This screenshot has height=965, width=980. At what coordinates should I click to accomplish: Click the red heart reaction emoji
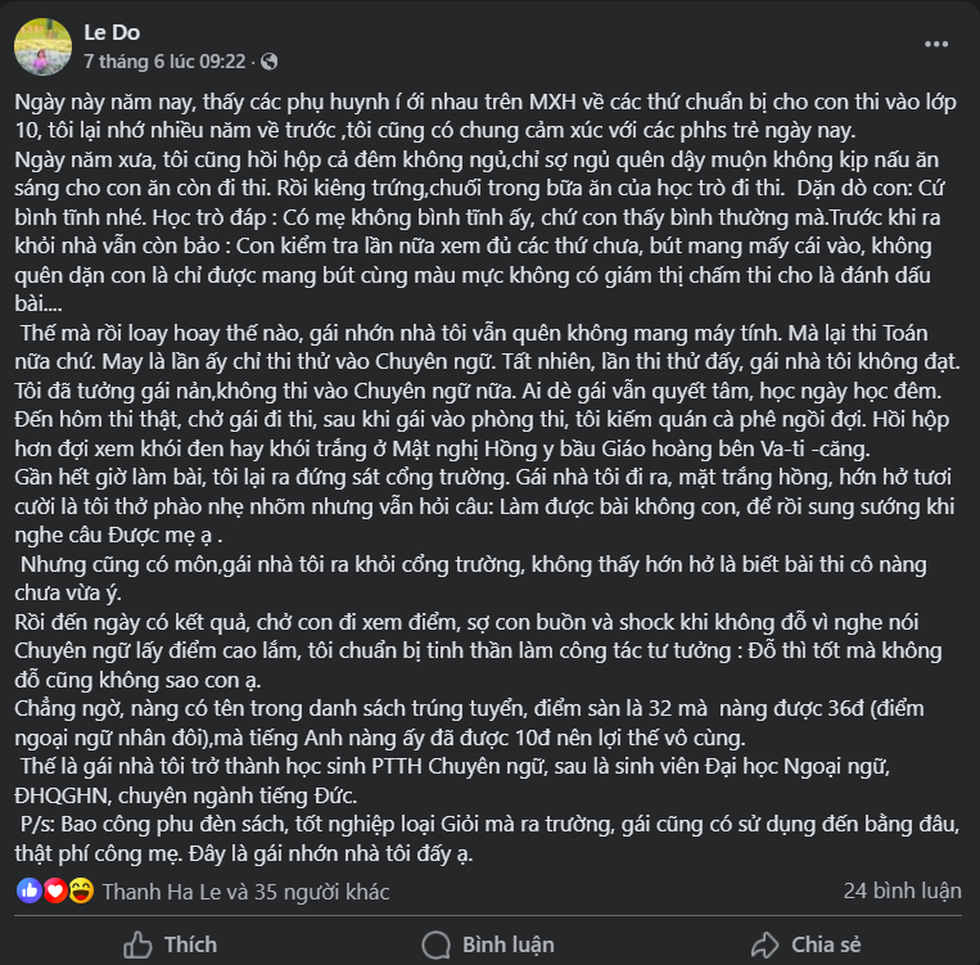(55, 890)
